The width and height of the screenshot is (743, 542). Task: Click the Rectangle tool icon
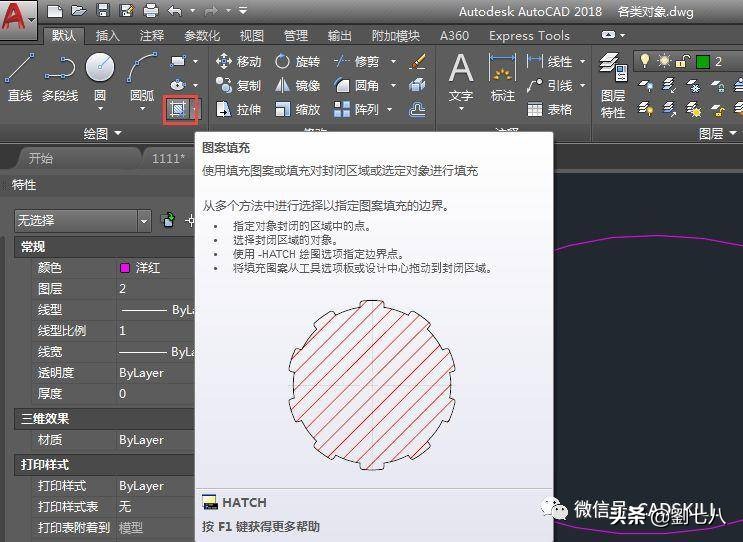click(x=178, y=61)
